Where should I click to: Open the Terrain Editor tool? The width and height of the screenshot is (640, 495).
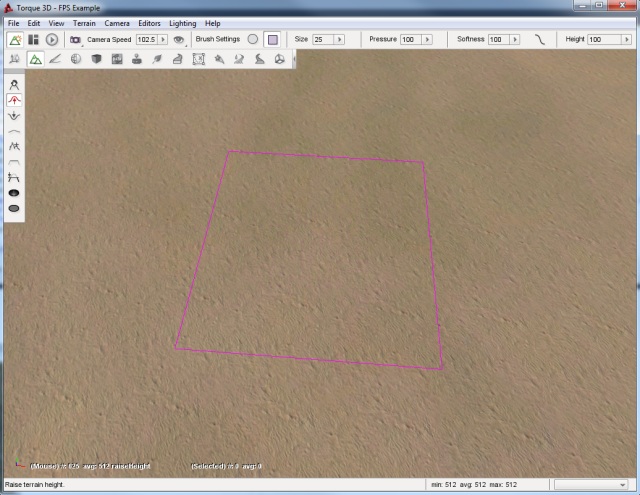(35, 59)
